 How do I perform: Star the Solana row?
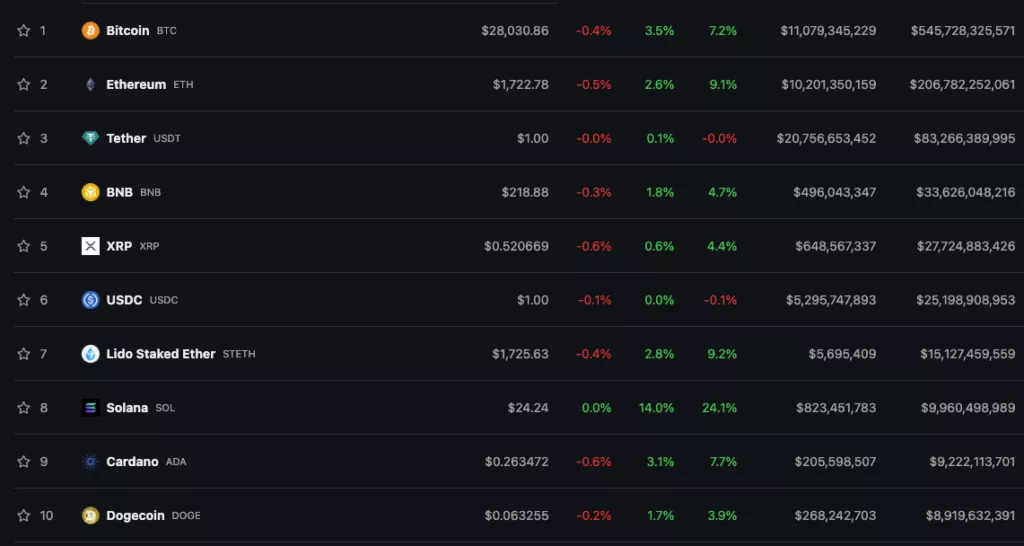[x=24, y=408]
